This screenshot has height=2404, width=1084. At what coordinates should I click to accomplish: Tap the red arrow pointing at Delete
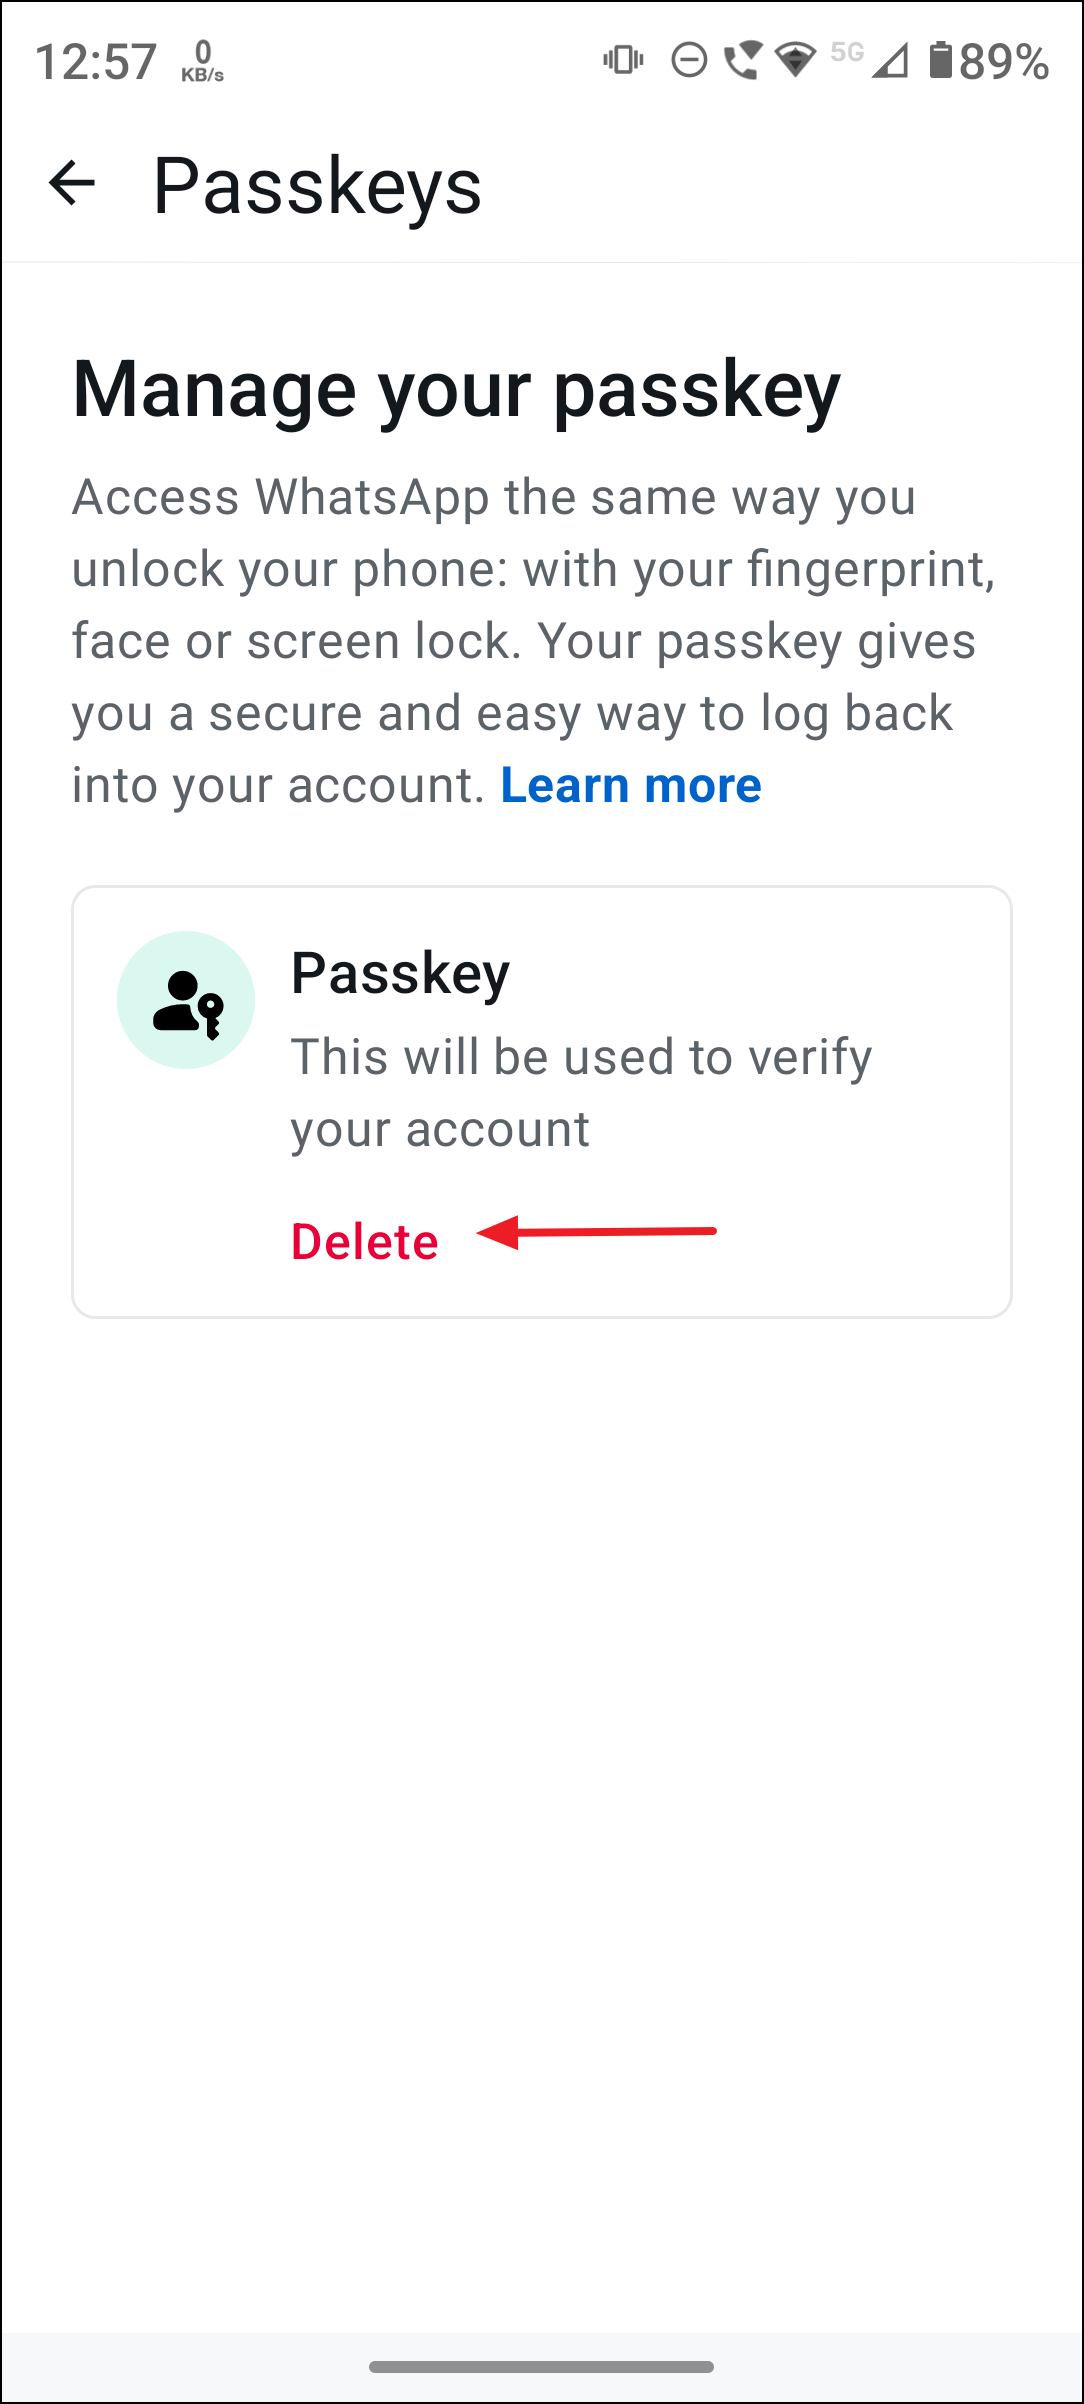pos(598,1234)
